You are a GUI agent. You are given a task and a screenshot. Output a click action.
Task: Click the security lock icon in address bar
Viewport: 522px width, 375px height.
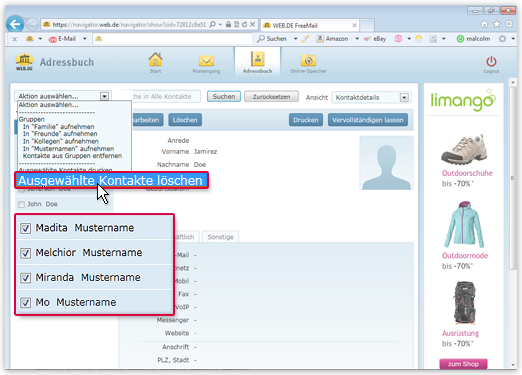click(228, 24)
